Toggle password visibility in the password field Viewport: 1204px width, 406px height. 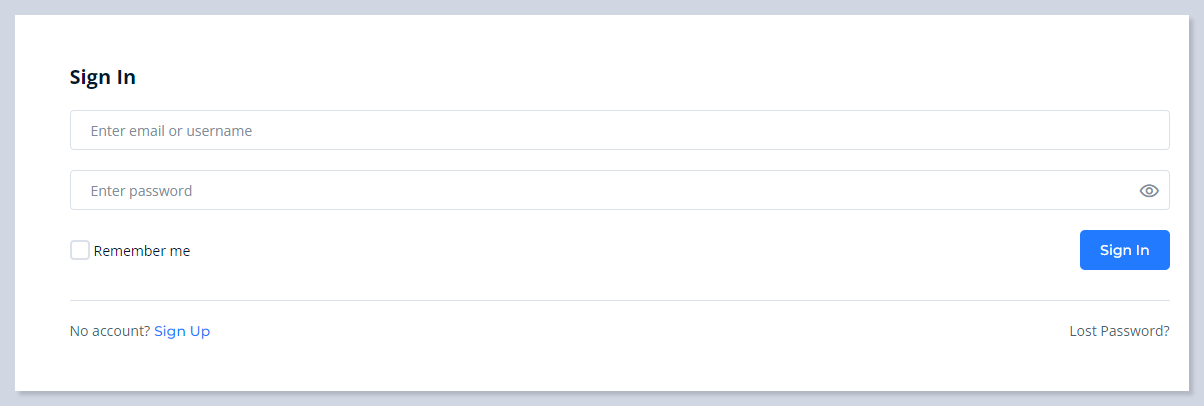[1149, 191]
